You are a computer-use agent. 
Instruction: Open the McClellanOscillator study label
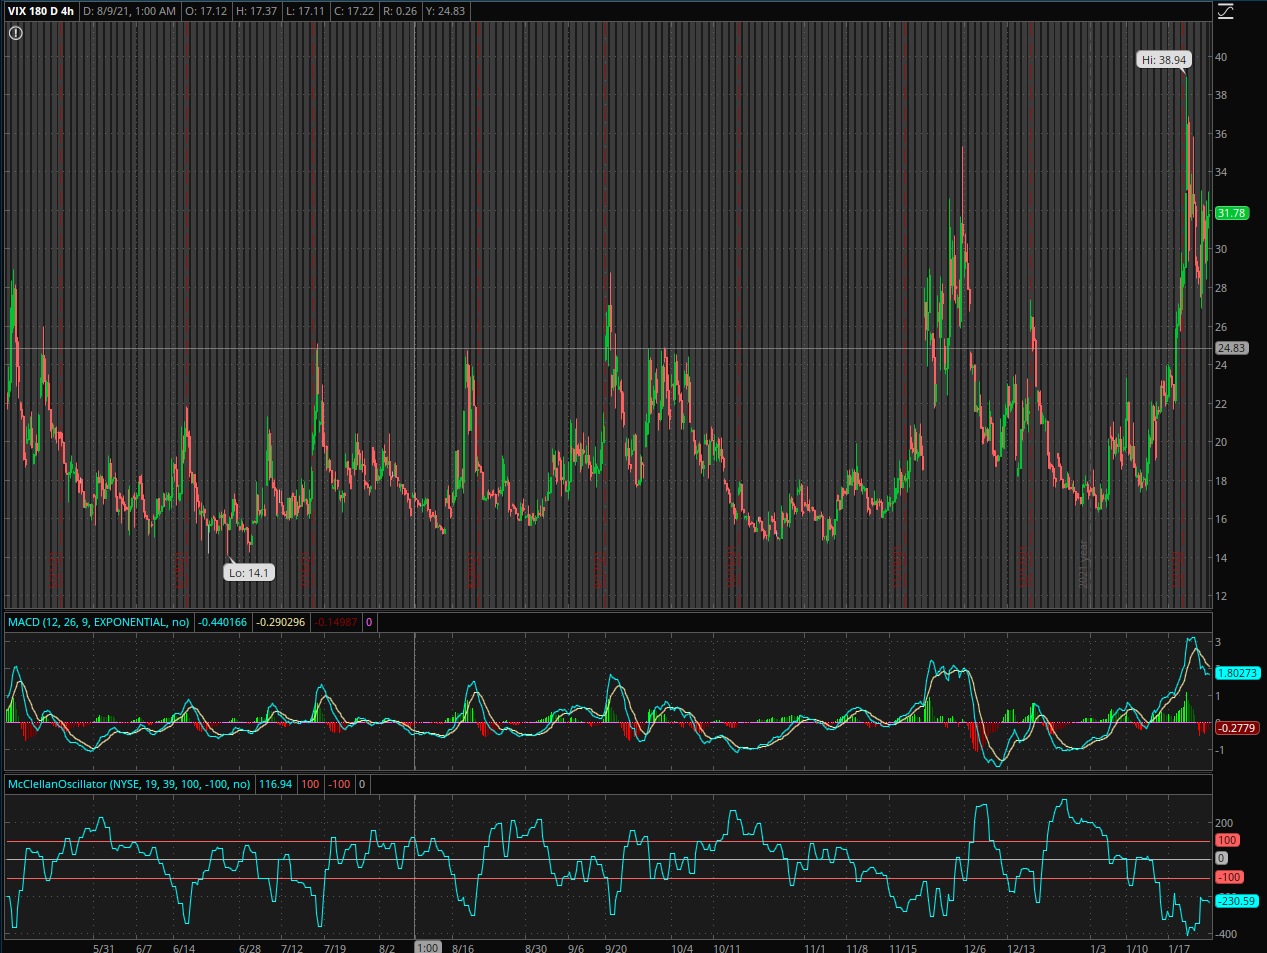tap(129, 784)
